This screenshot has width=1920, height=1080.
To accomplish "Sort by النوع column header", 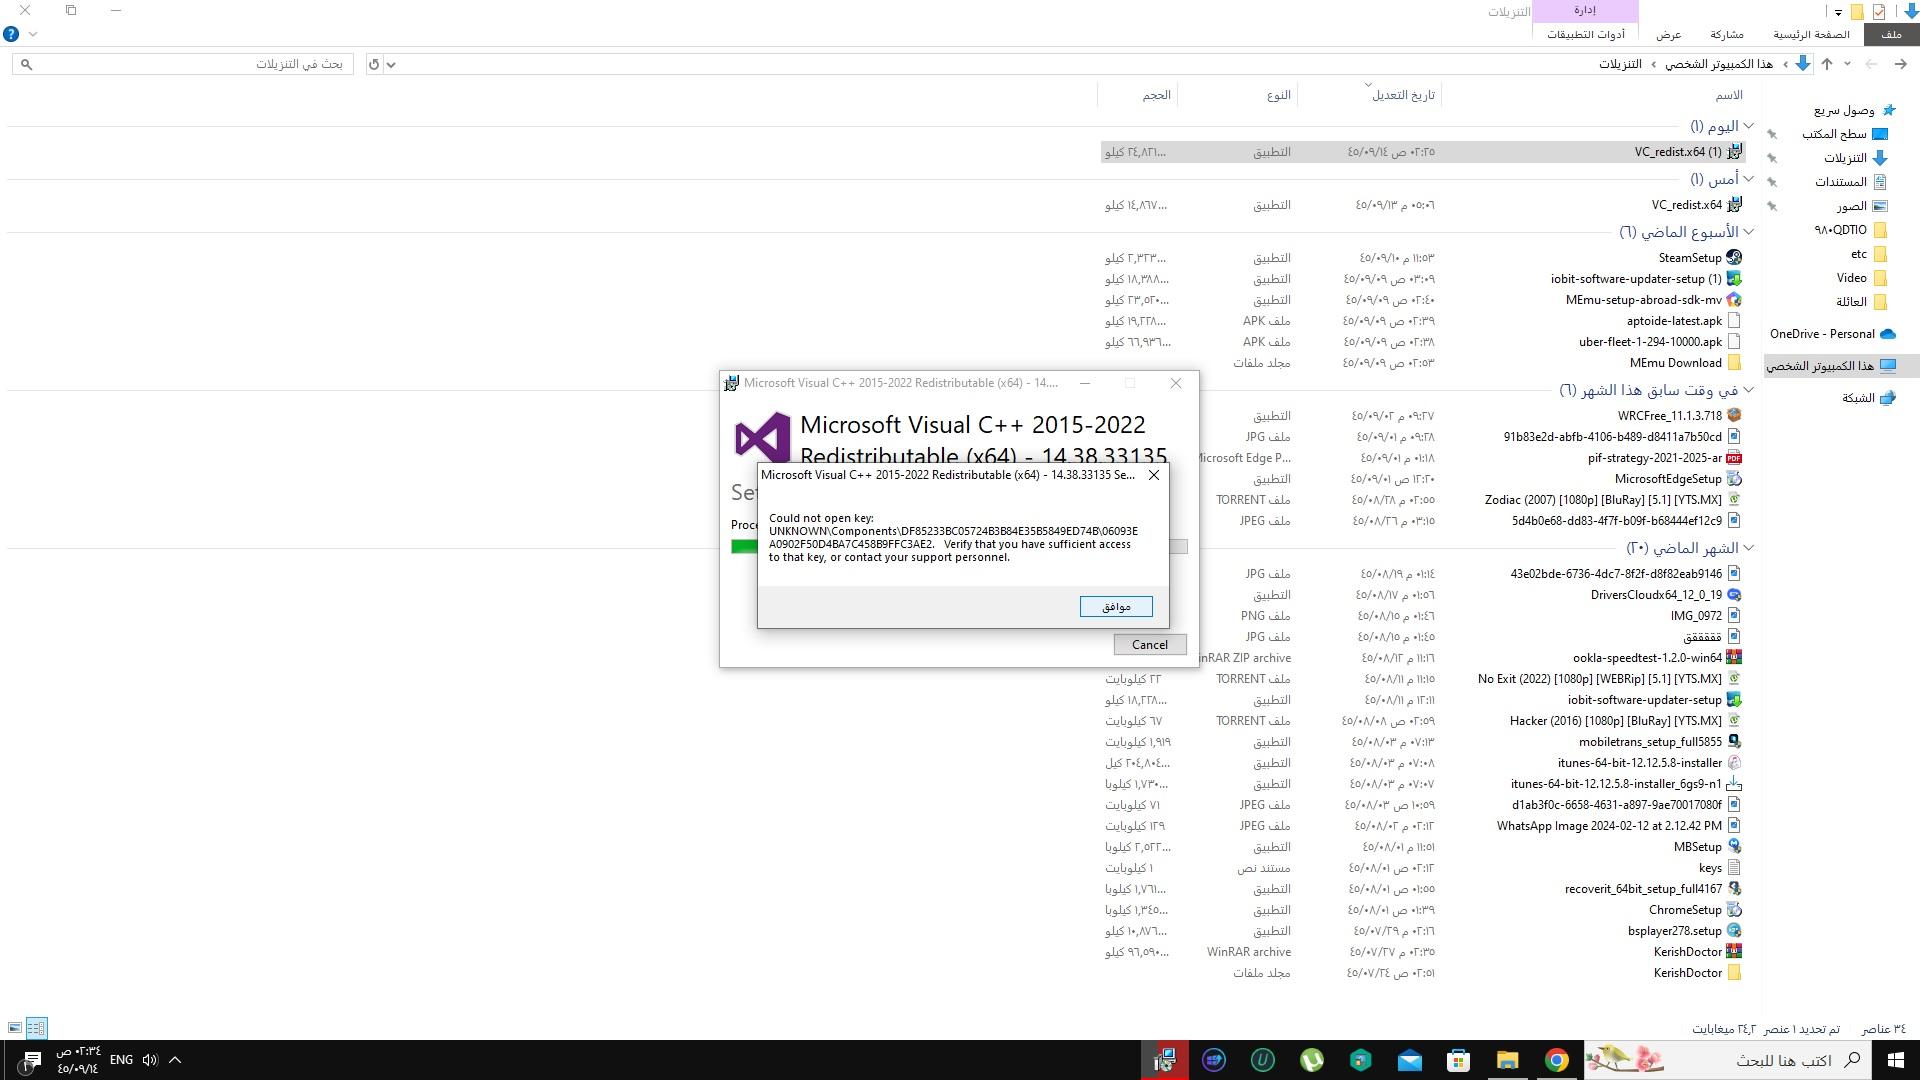I will pyautogui.click(x=1279, y=95).
